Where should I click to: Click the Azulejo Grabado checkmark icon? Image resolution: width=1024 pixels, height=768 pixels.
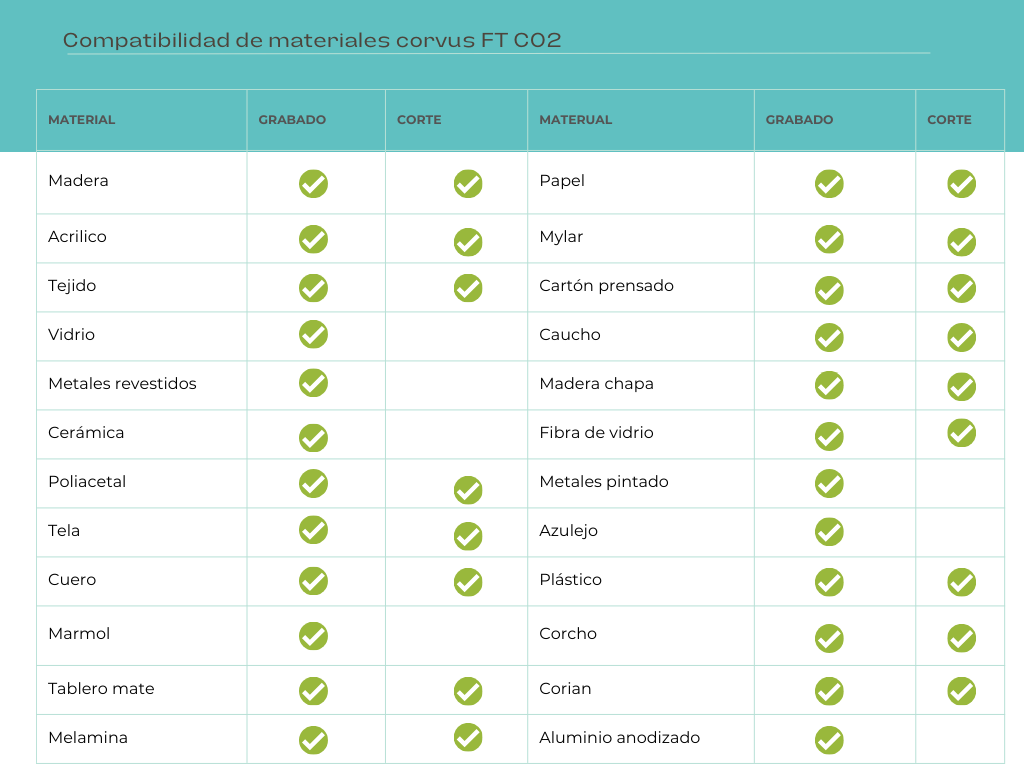click(829, 532)
